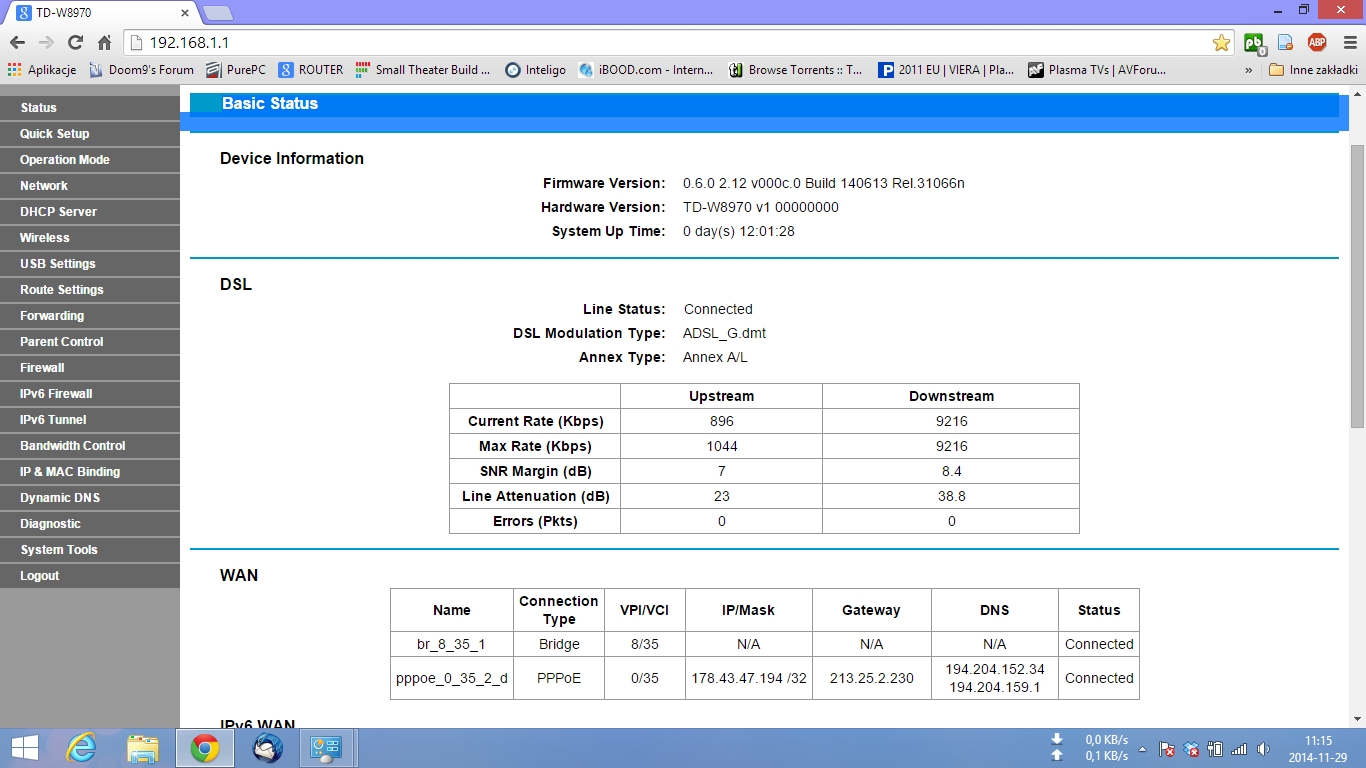This screenshot has width=1366, height=768.
Task: Open the Chrome hamburger menu icon
Action: click(x=1347, y=43)
